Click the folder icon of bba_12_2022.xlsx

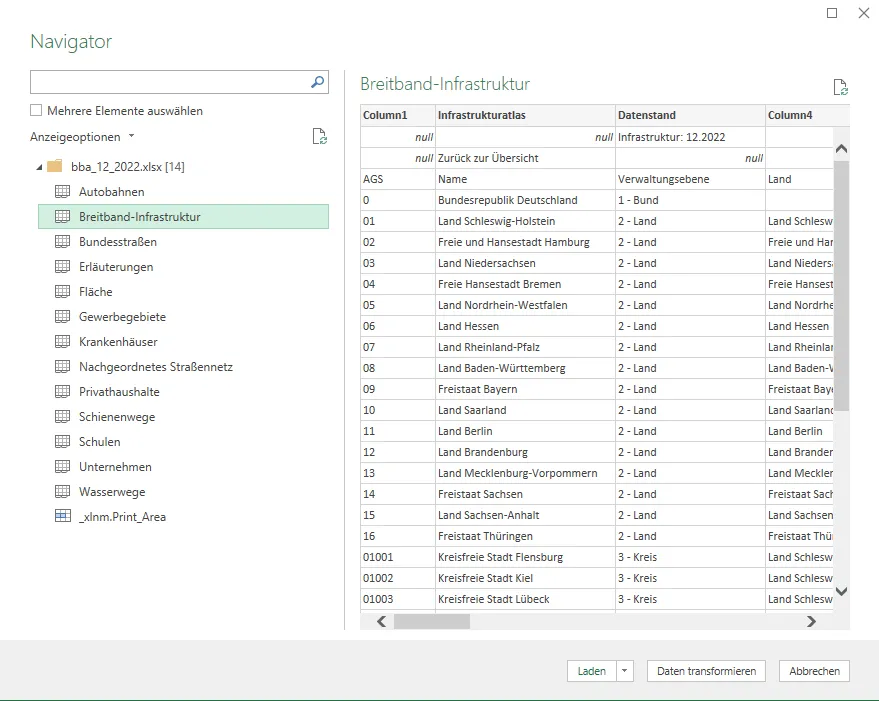pyautogui.click(x=55, y=166)
